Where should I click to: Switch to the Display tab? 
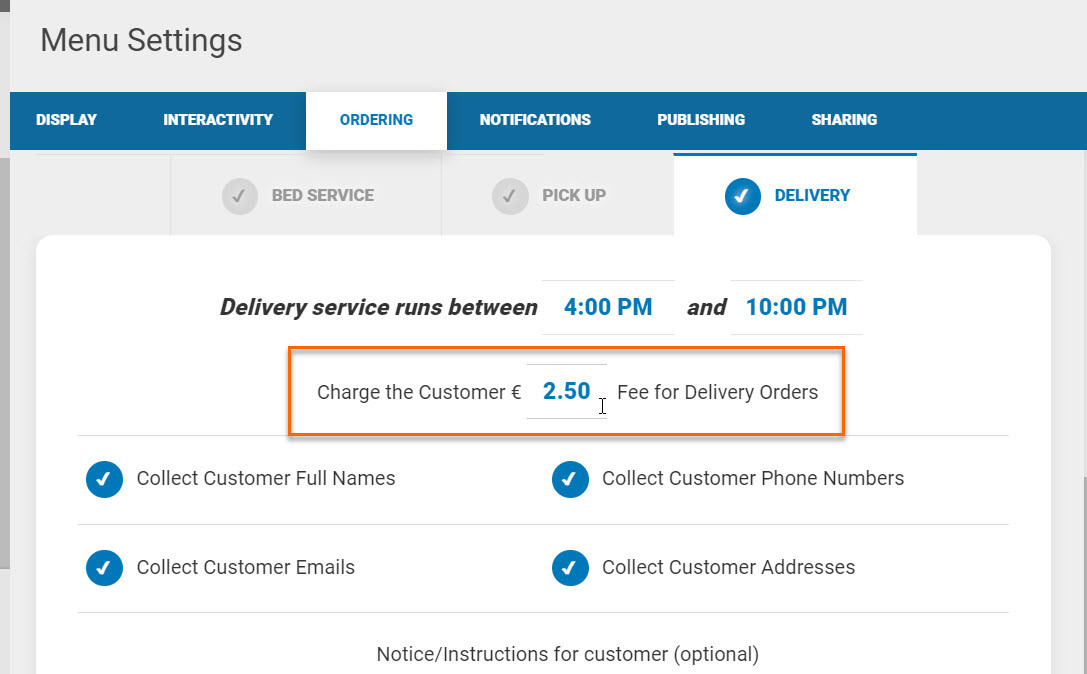[x=66, y=120]
